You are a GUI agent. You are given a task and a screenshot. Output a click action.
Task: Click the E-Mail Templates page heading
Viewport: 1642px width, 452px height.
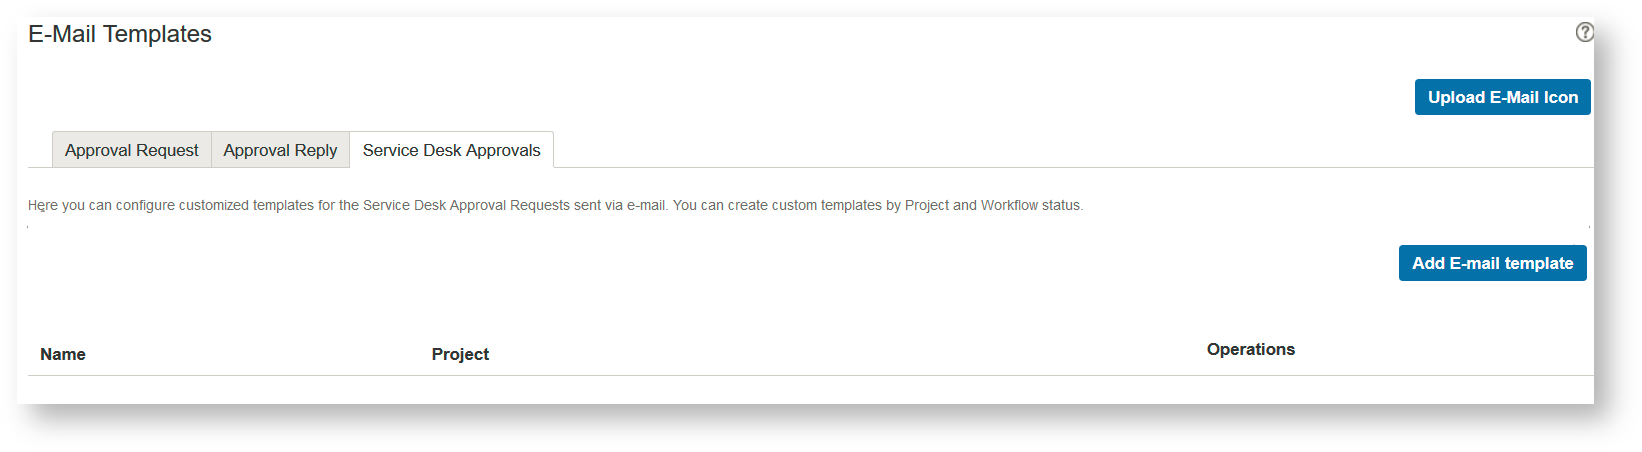(120, 34)
